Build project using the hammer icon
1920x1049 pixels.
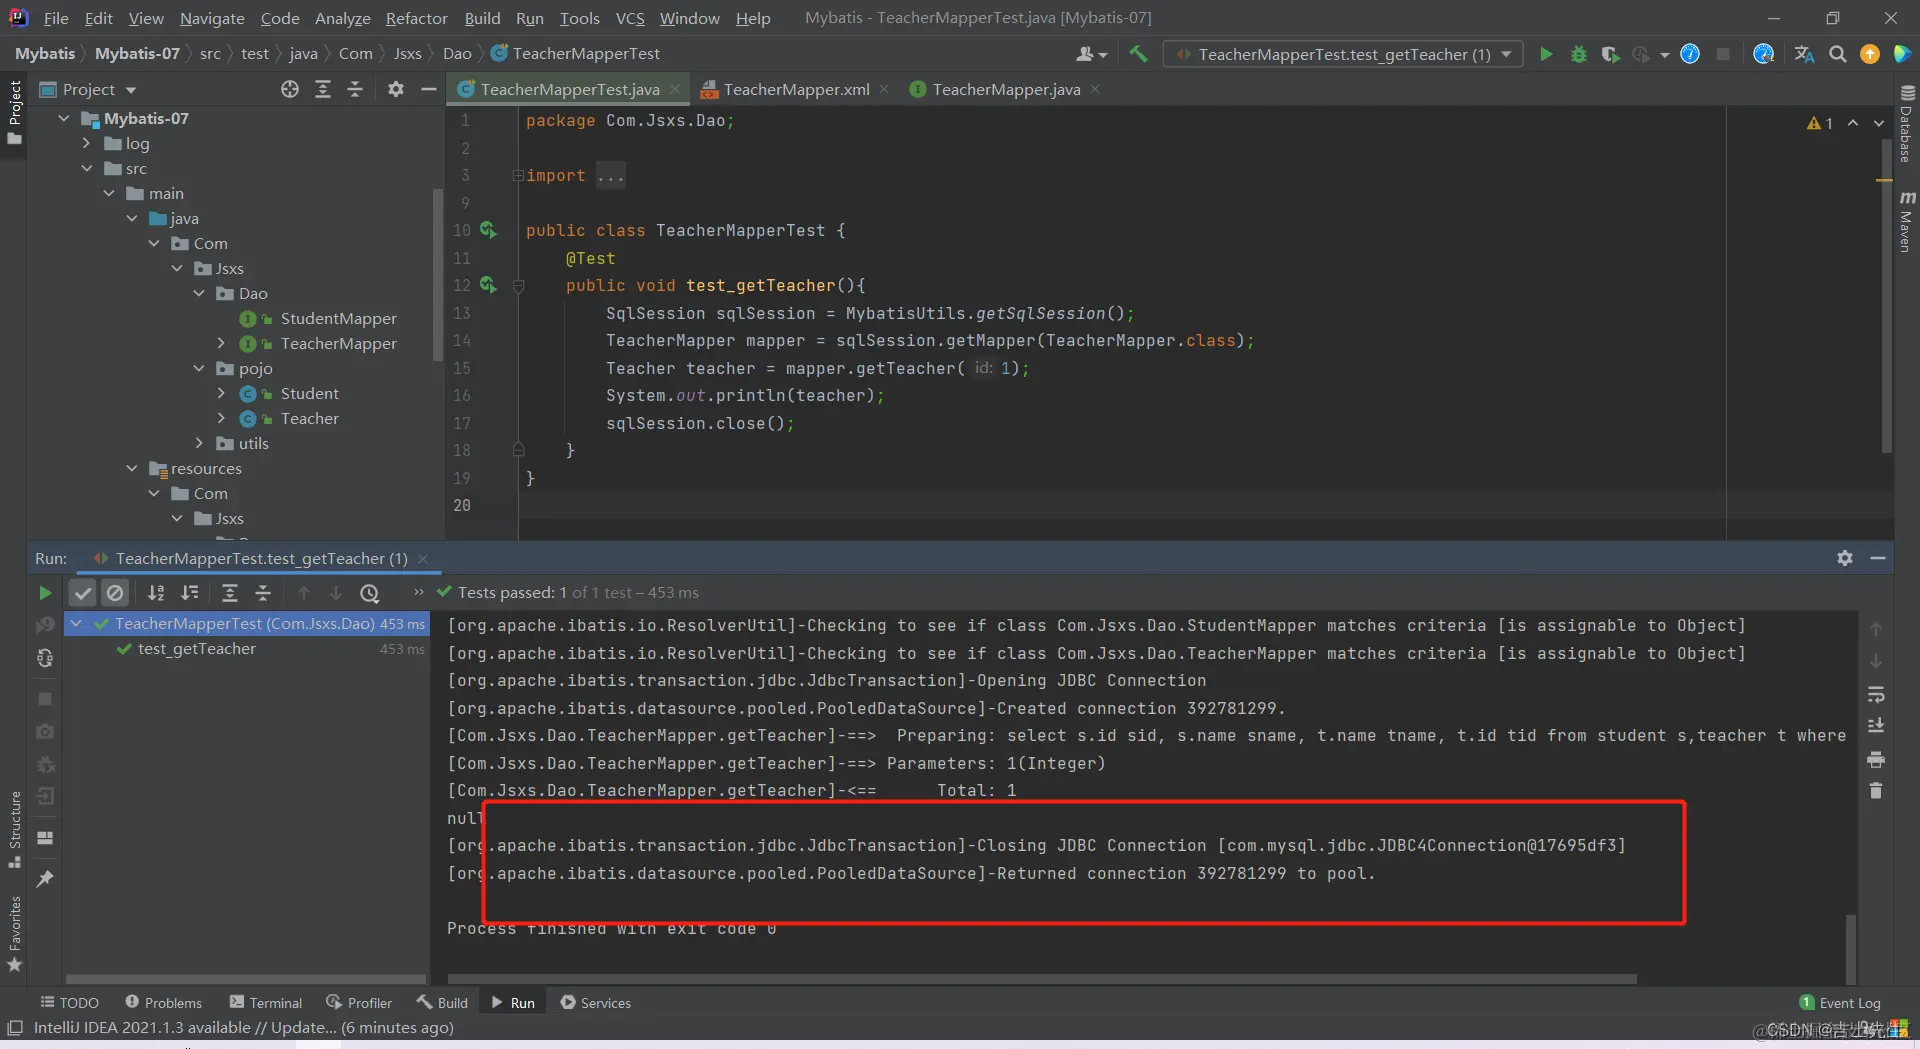(1138, 54)
